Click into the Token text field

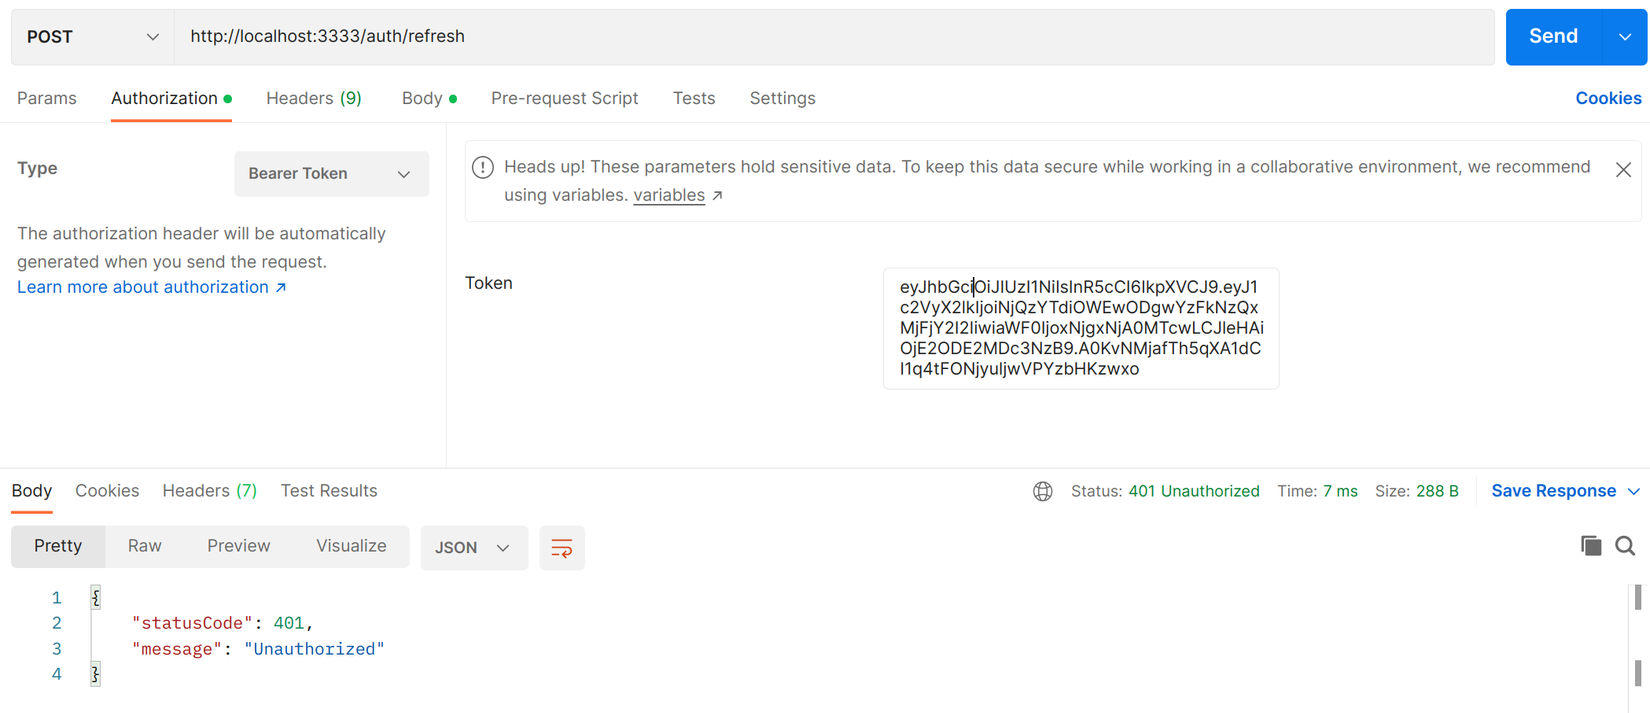1080,328
